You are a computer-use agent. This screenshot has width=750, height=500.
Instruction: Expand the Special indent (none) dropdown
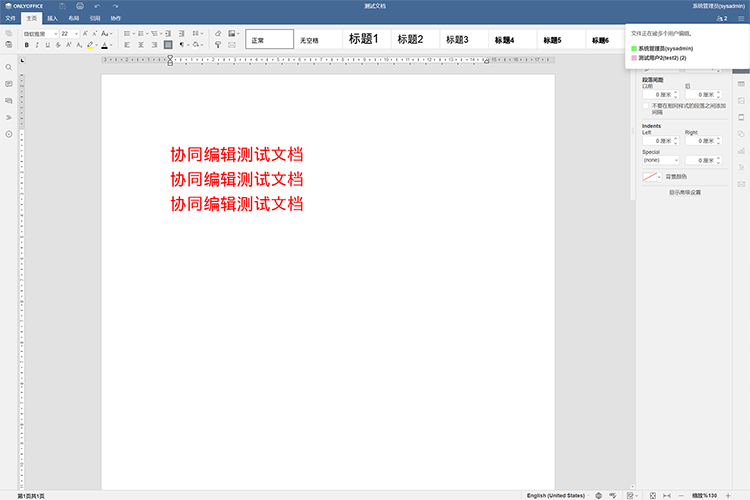661,160
